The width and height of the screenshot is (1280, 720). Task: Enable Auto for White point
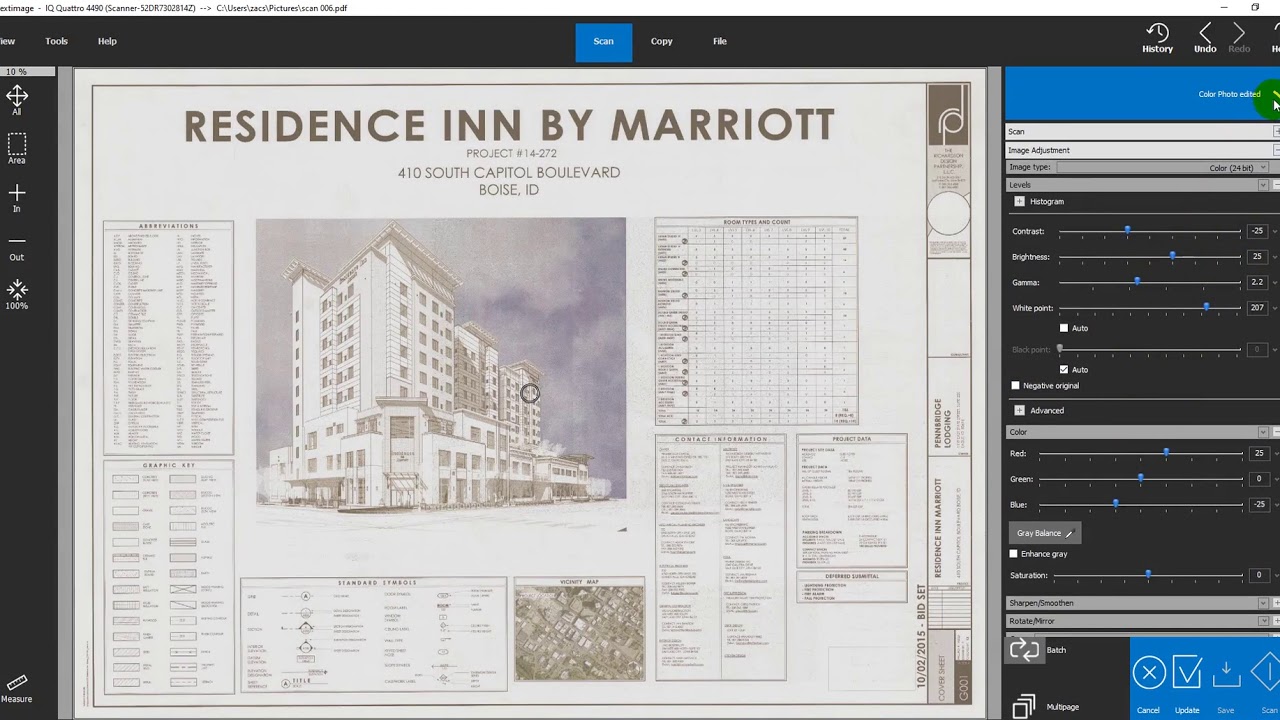coord(1064,328)
